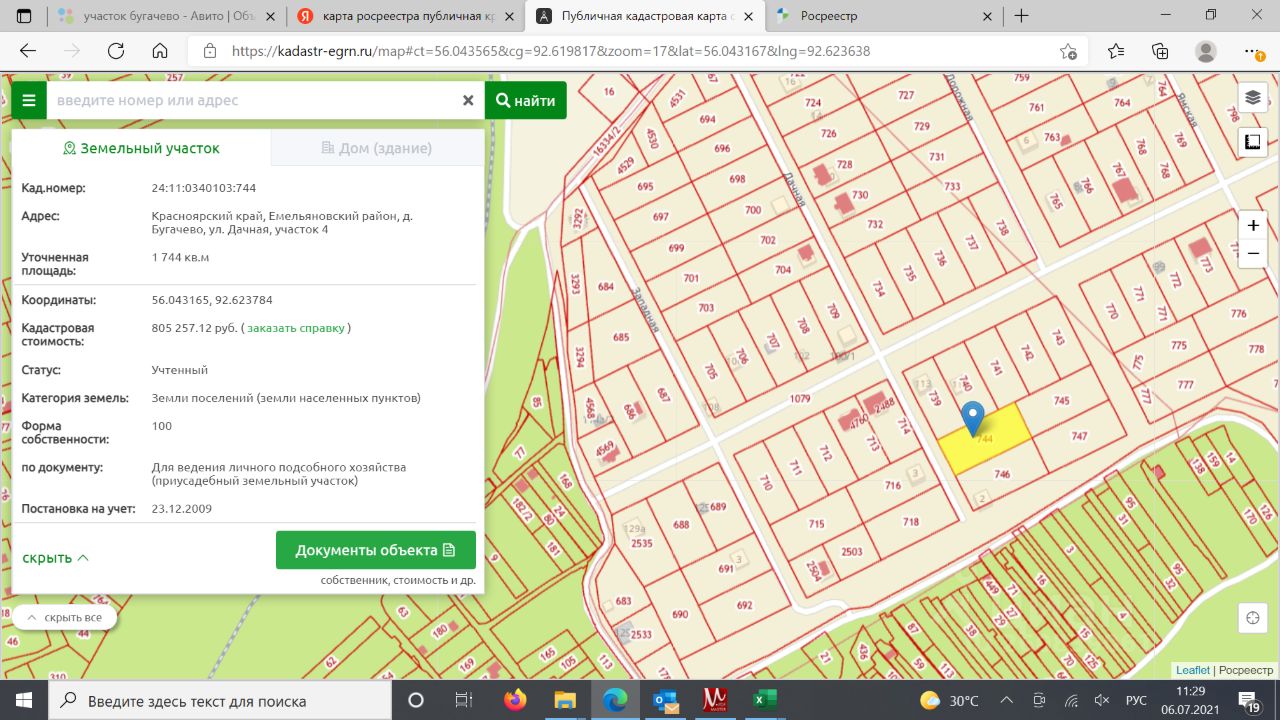Switch to the Росреестр browser tab
The height and width of the screenshot is (720, 1280).
883,16
